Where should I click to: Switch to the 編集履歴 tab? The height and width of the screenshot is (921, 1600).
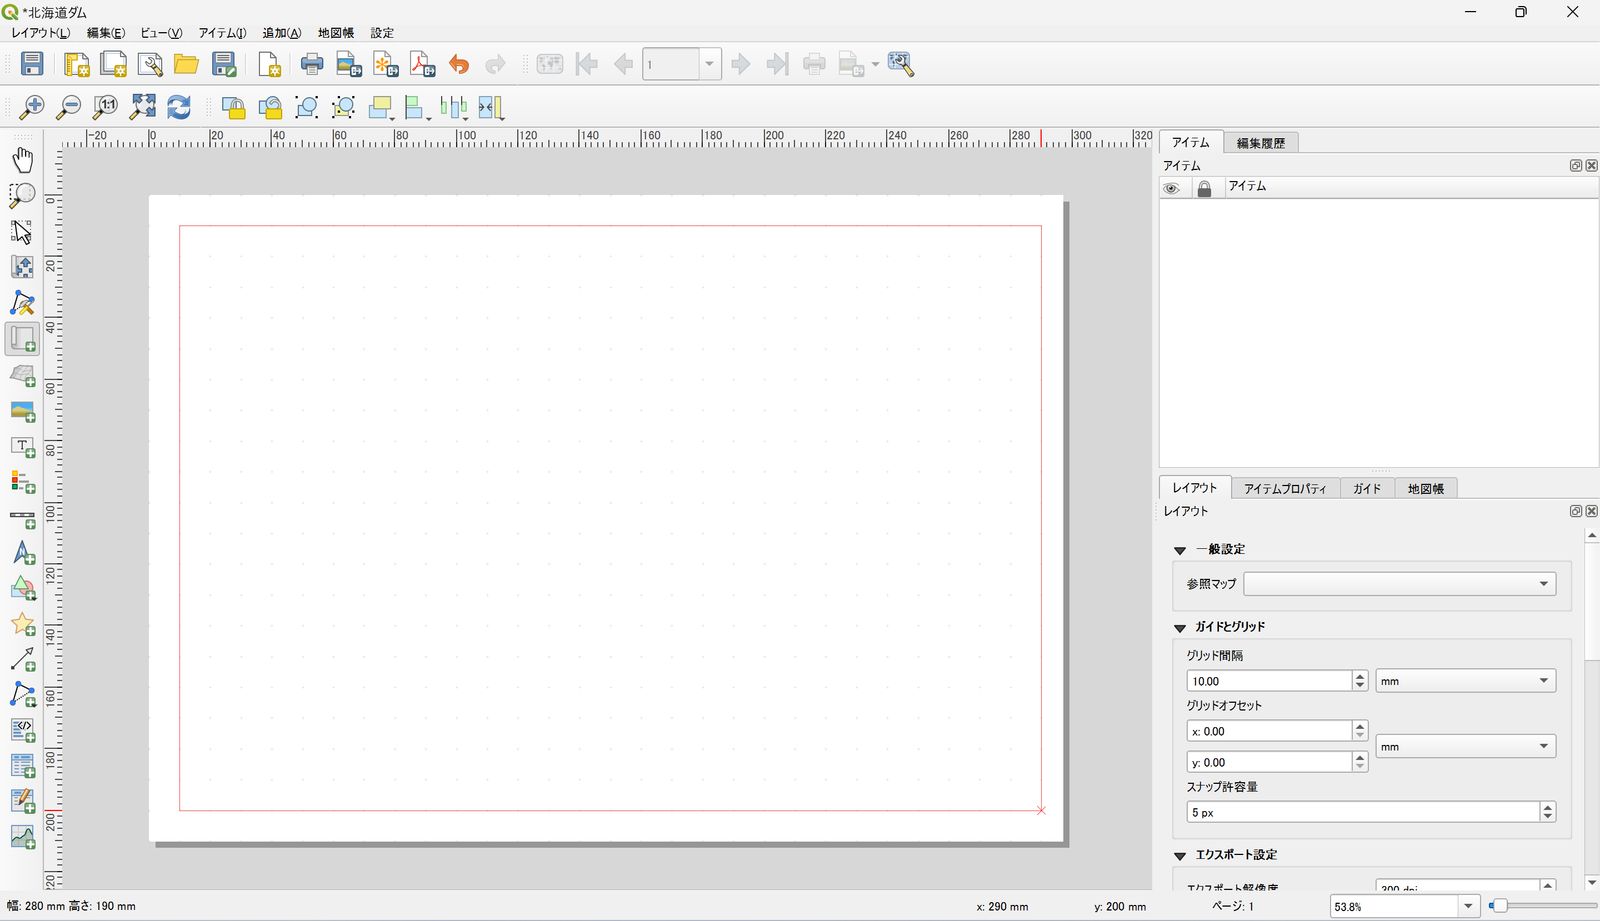click(1260, 143)
